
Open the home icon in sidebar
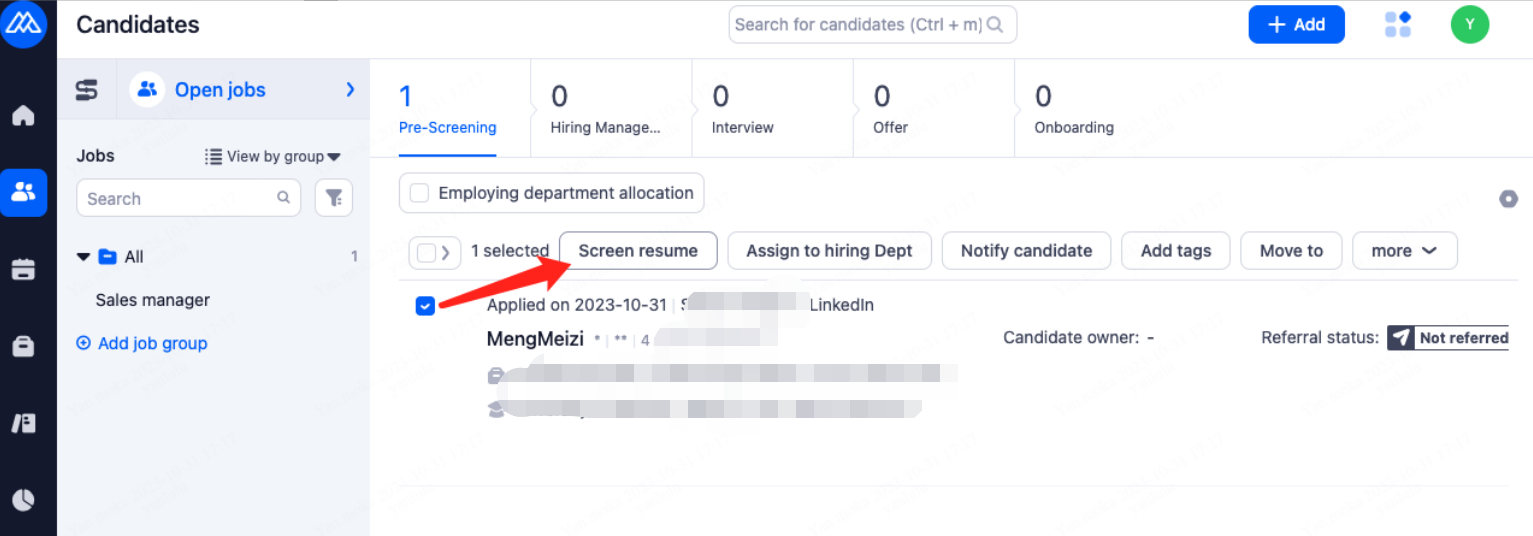pyautogui.click(x=23, y=116)
